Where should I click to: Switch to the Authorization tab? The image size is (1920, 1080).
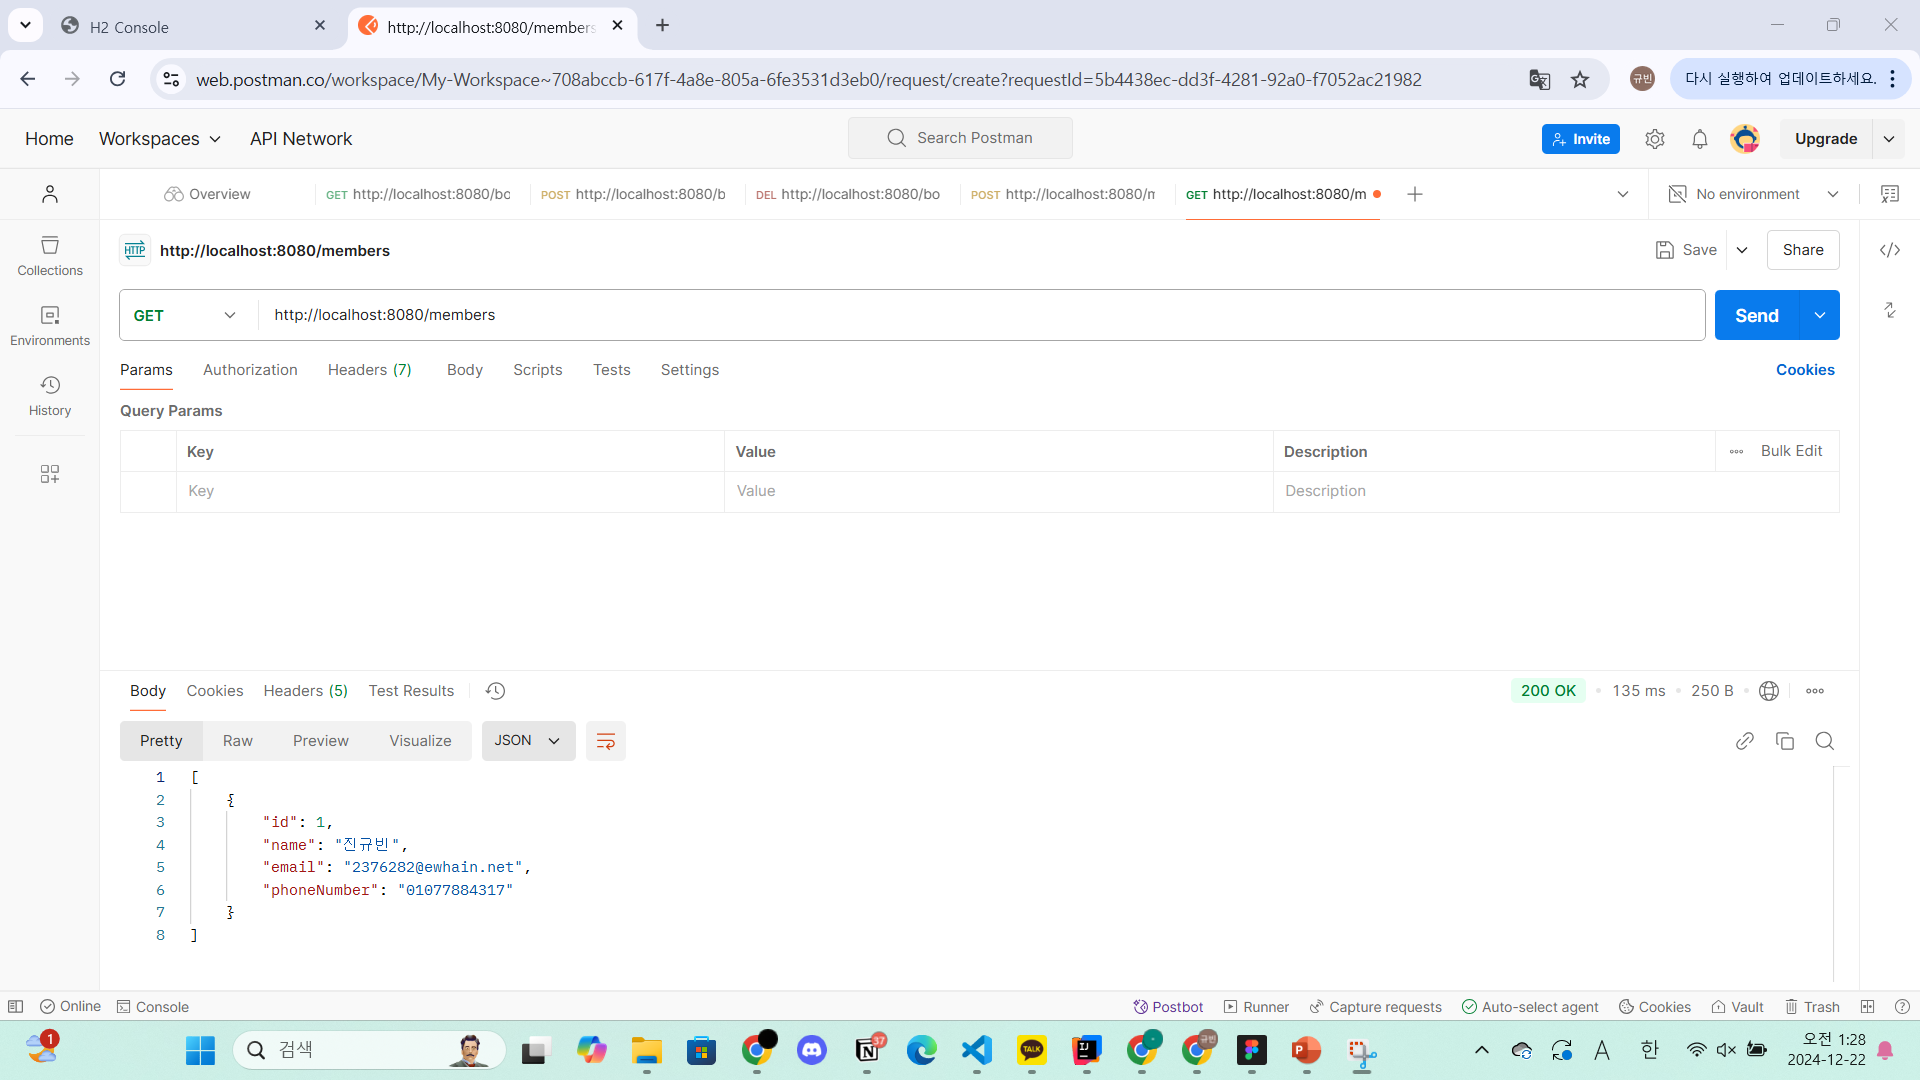[250, 370]
